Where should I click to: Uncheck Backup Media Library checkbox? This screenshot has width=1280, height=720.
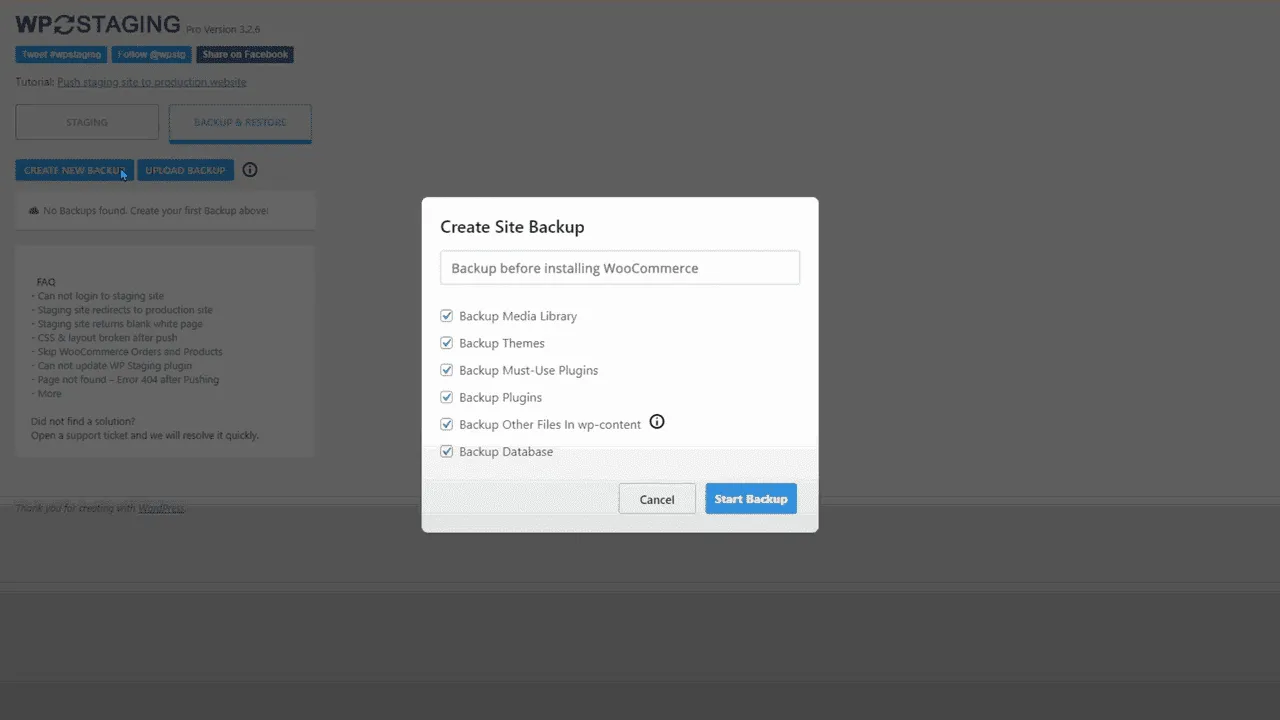(x=447, y=316)
